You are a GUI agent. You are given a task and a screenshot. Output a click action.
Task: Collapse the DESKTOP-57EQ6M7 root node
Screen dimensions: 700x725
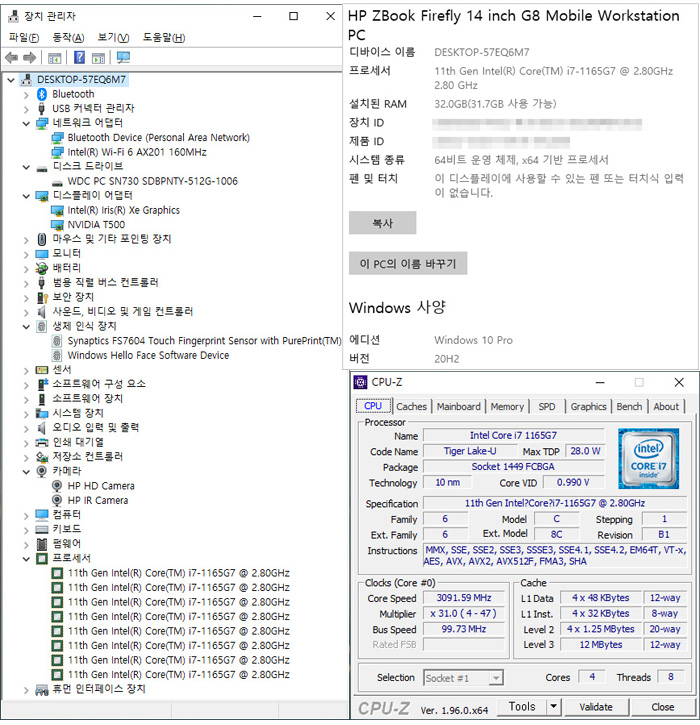[11, 80]
